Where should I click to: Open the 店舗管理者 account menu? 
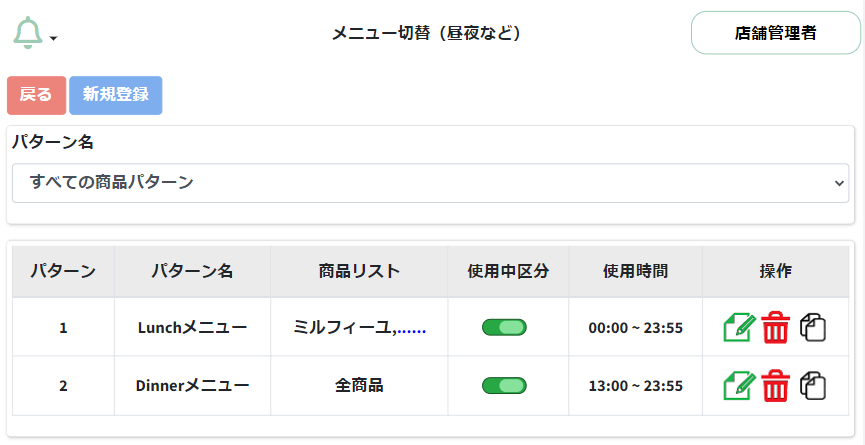coord(775,33)
